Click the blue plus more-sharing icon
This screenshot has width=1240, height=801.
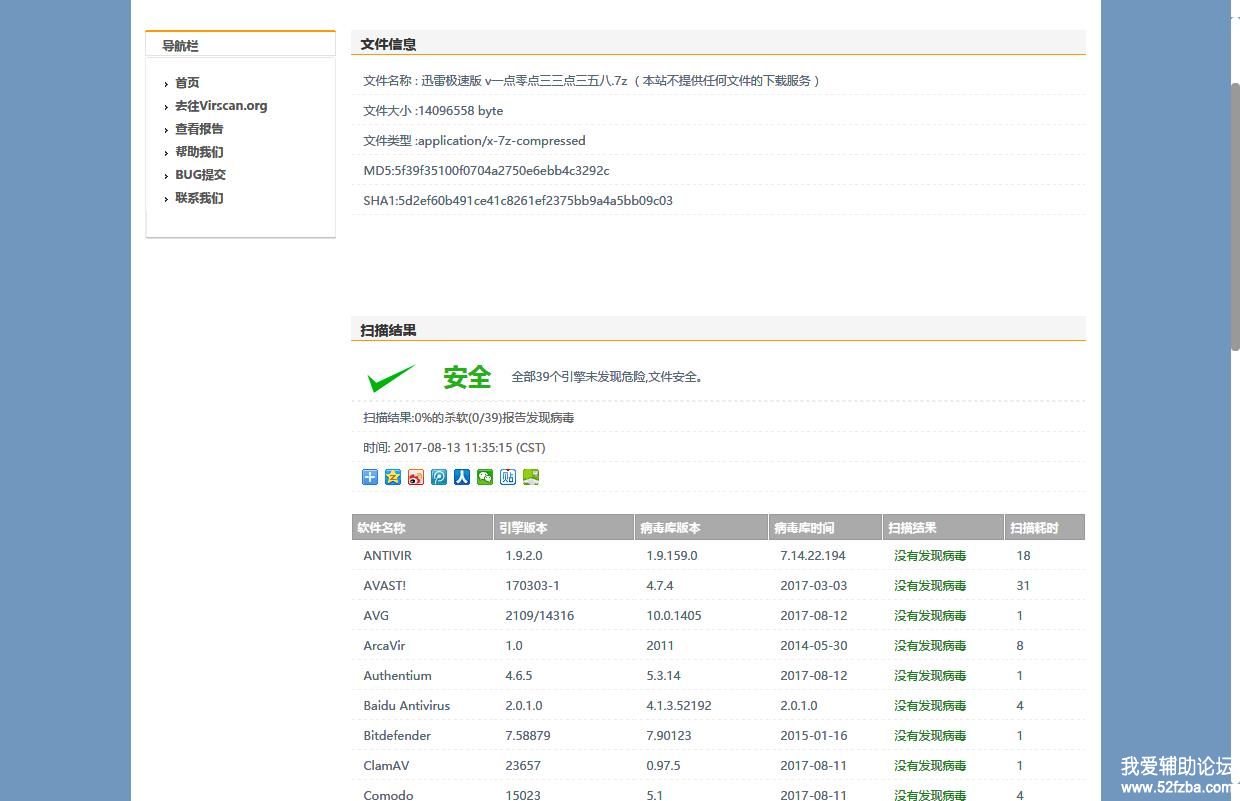click(x=370, y=477)
